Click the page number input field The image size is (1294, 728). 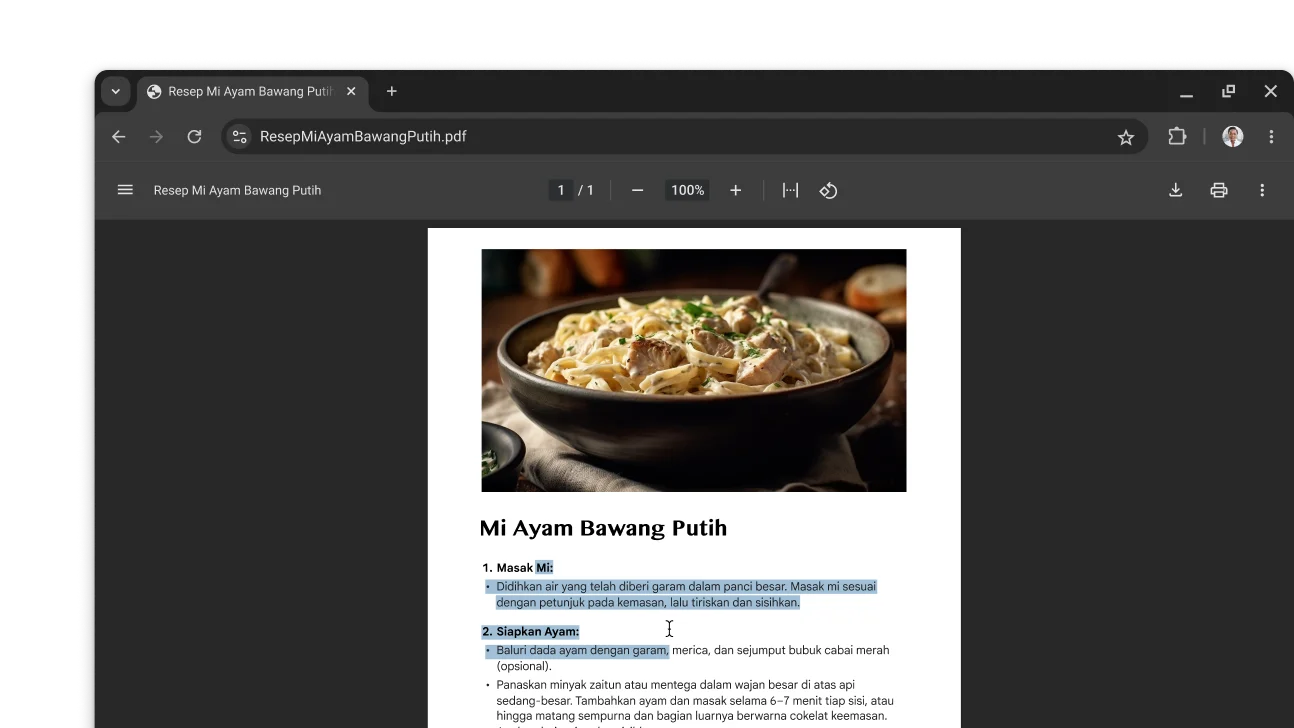click(x=561, y=190)
